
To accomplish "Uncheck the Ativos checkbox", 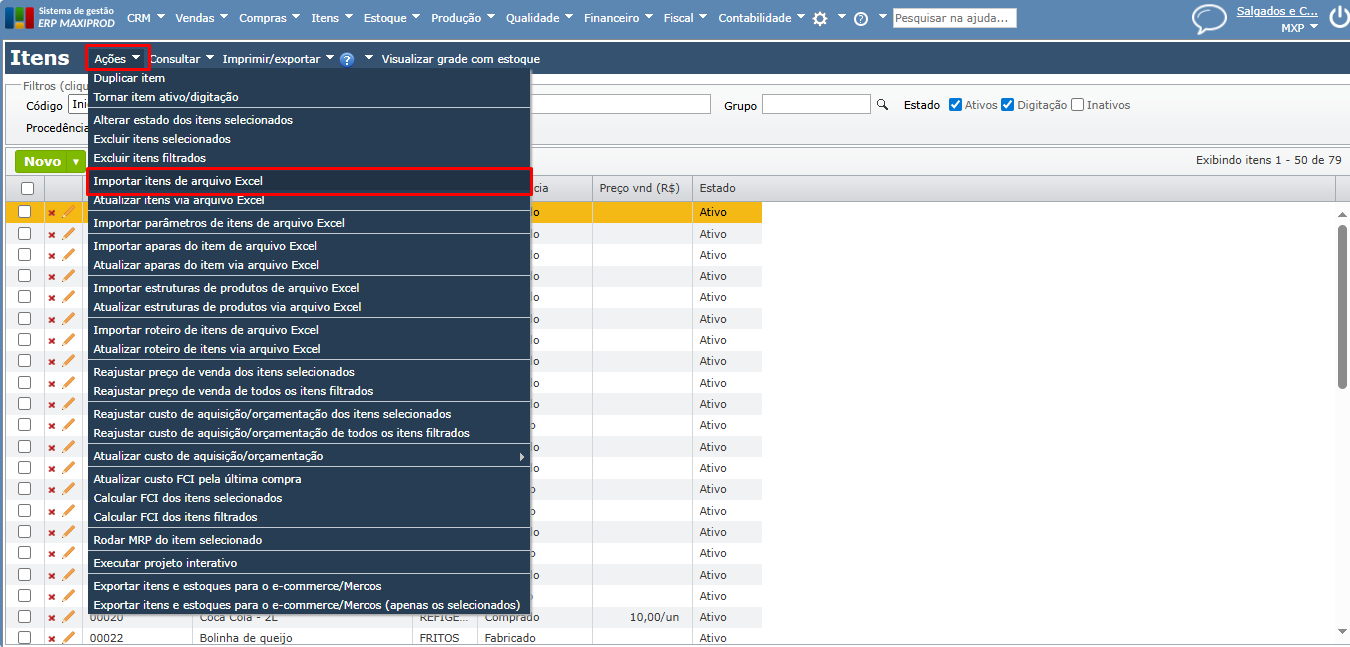I will [x=955, y=105].
